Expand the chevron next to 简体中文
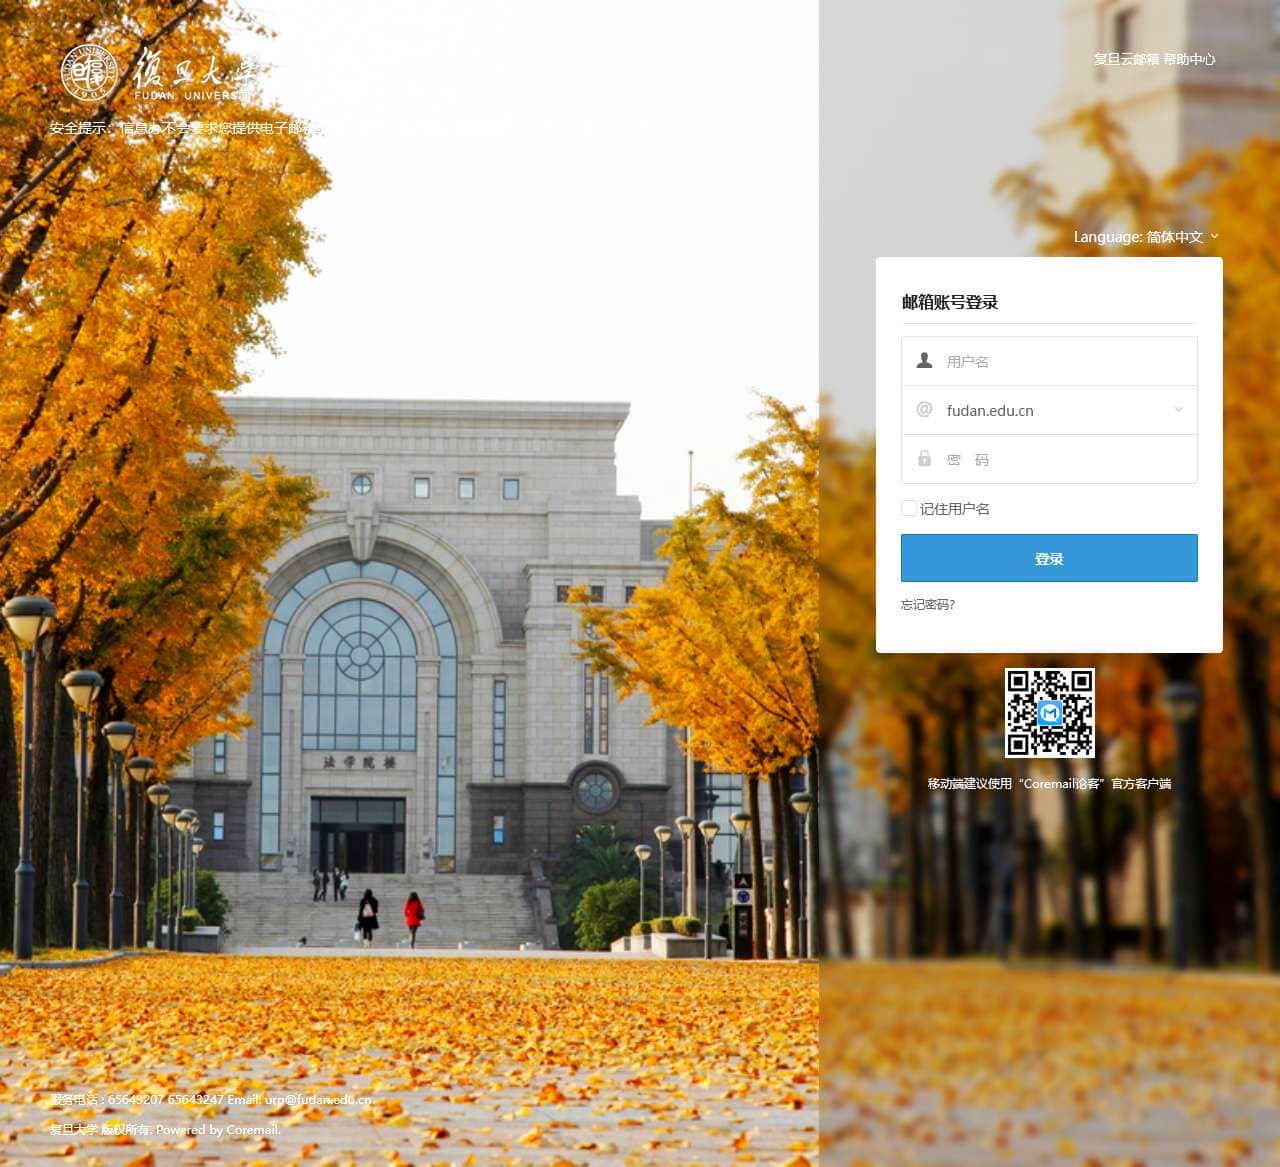The height and width of the screenshot is (1167, 1280). [1214, 237]
